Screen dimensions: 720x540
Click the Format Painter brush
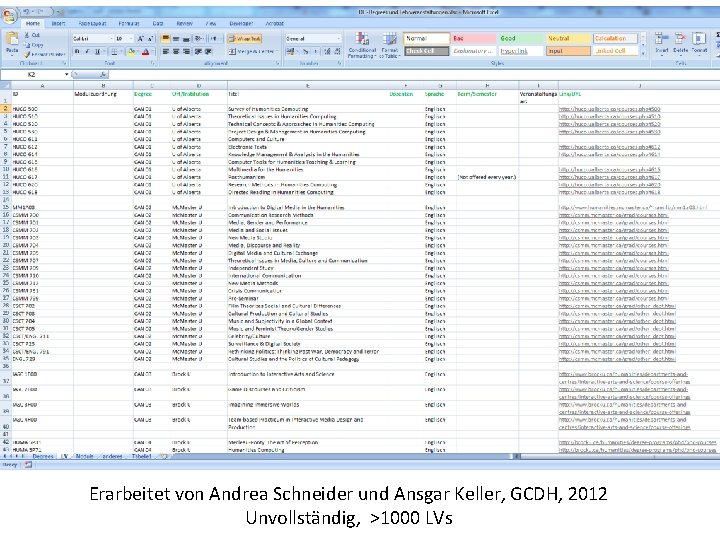point(45,54)
